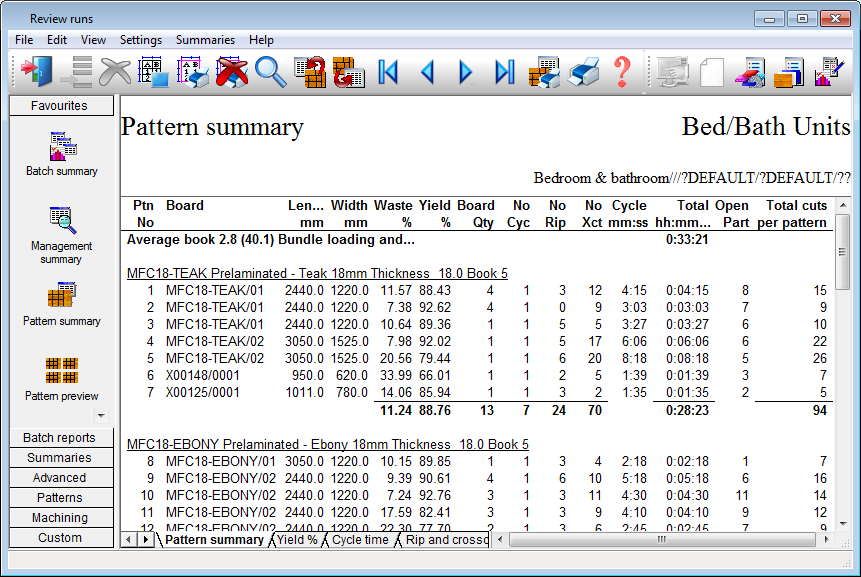The height and width of the screenshot is (577, 861).
Task: Click the vertical scrollbar down arrow
Action: pyautogui.click(x=843, y=524)
